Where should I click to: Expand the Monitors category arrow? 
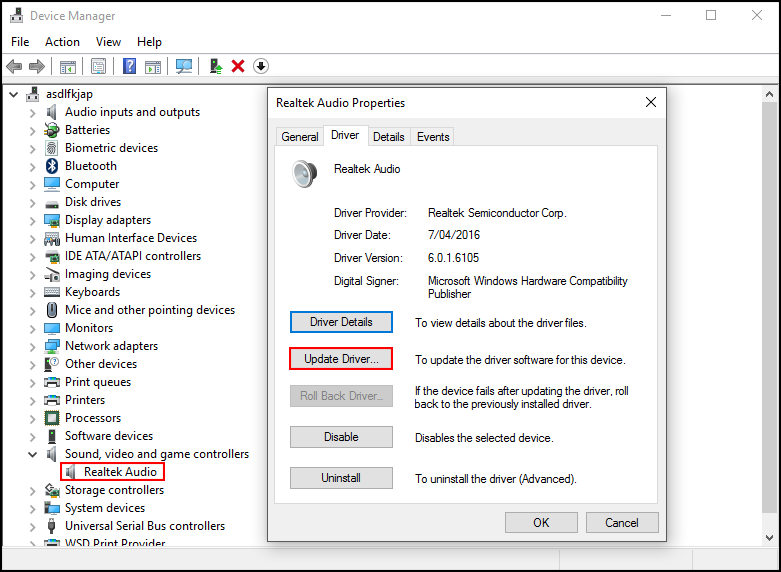(32, 329)
